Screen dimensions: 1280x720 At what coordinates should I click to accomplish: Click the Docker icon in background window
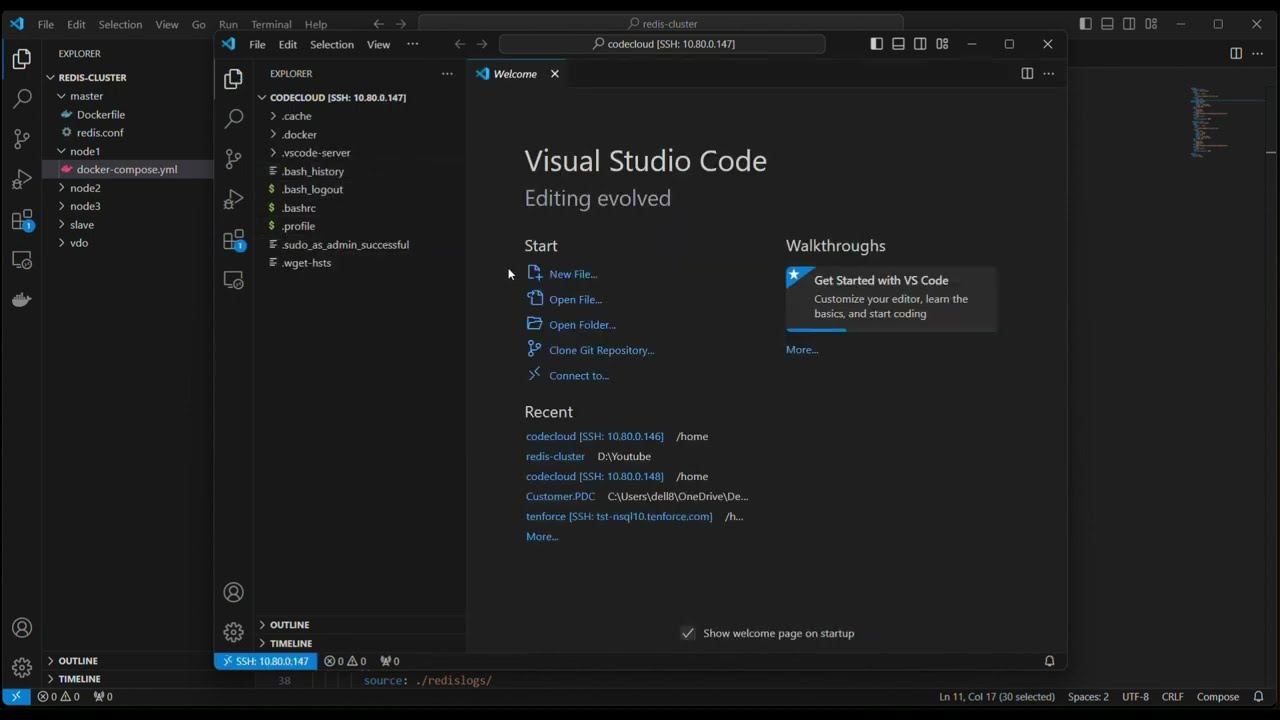21,300
